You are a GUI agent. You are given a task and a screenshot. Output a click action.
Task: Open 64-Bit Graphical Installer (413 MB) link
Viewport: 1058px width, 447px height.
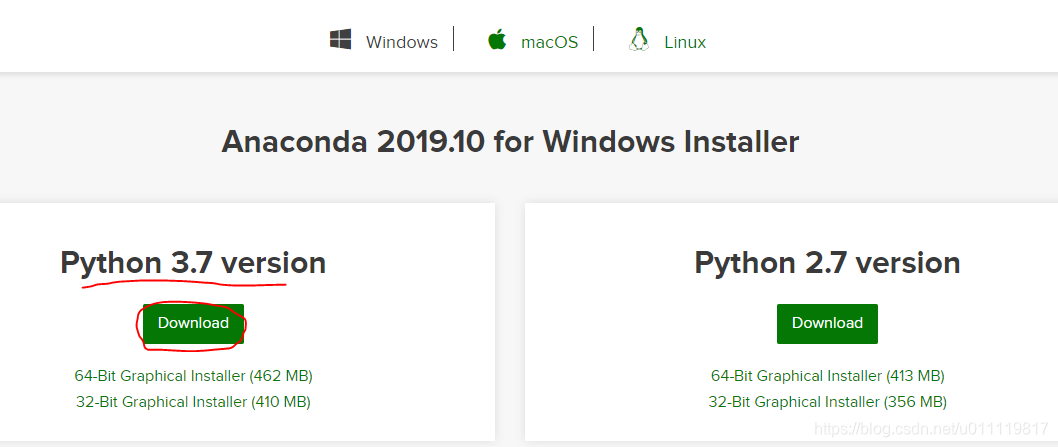pos(827,375)
